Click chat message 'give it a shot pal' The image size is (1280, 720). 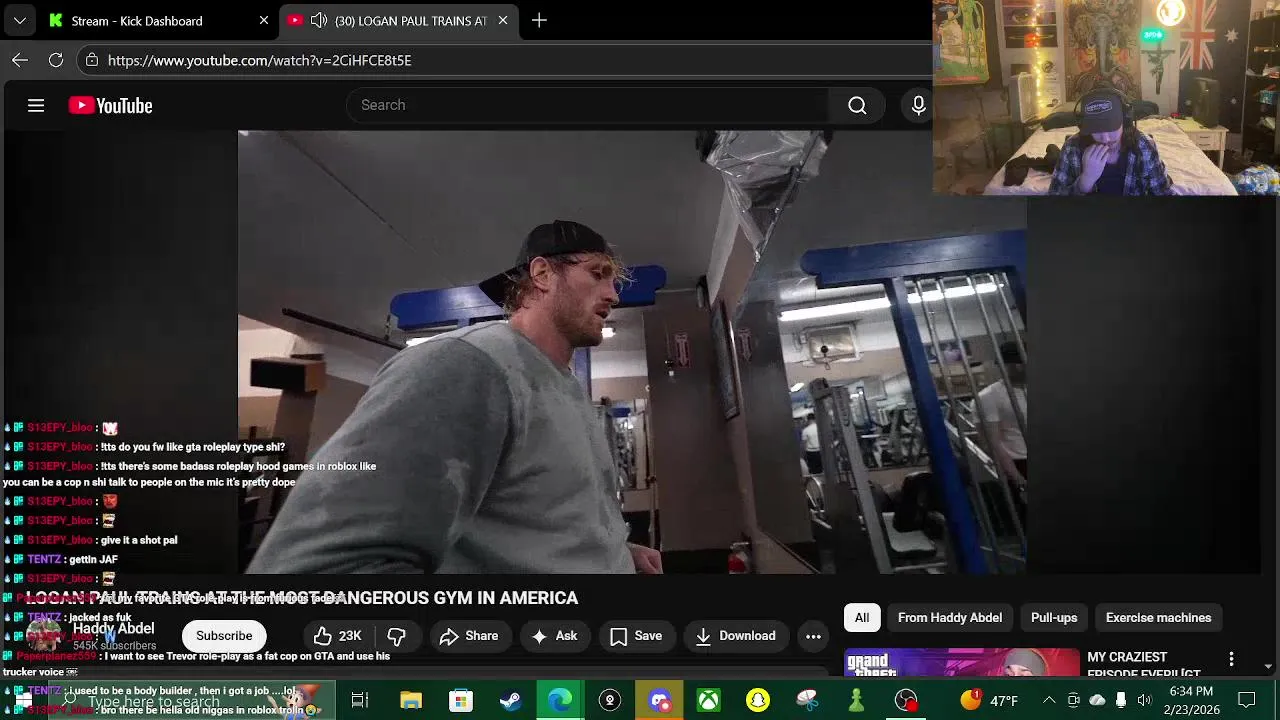pos(139,540)
